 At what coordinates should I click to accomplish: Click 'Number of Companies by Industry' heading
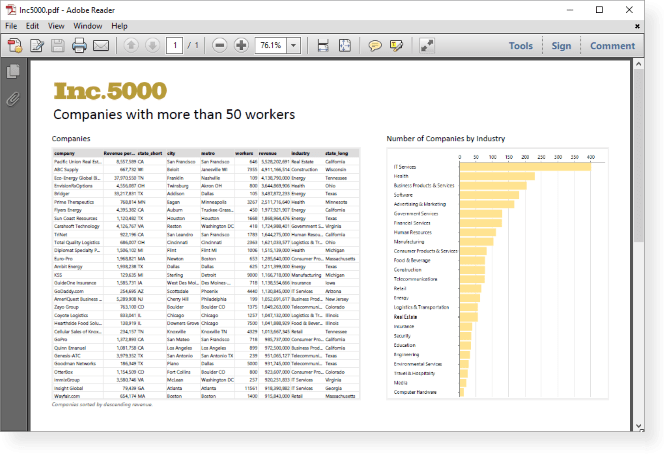tap(445, 139)
